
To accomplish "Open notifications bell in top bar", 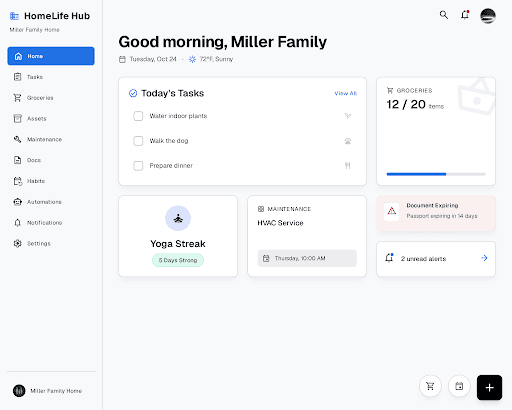I will click(465, 15).
